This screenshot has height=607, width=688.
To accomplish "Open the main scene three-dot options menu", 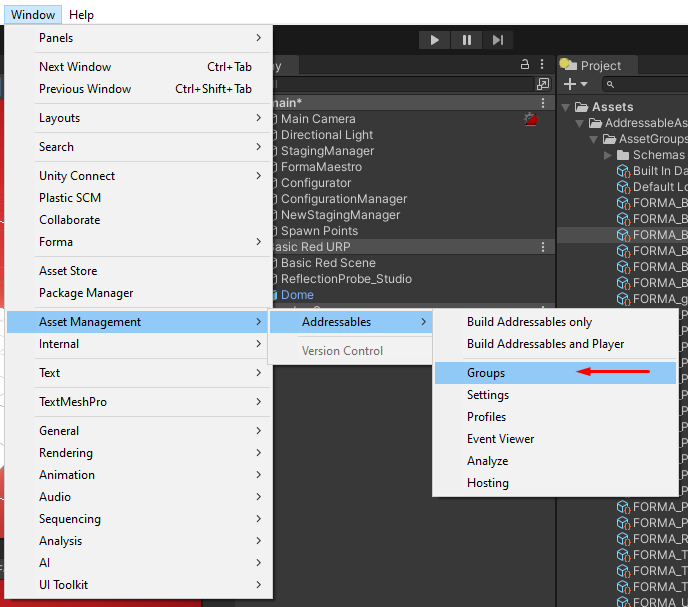I will [543, 103].
